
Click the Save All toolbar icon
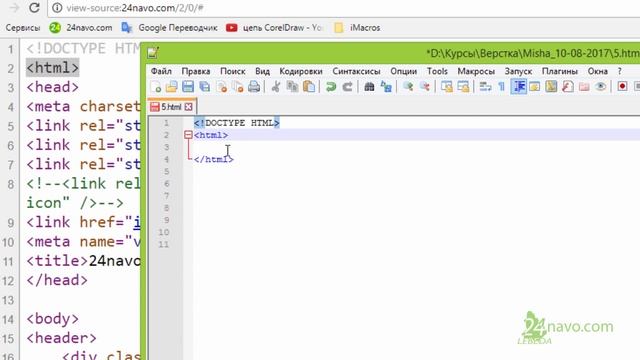204,87
